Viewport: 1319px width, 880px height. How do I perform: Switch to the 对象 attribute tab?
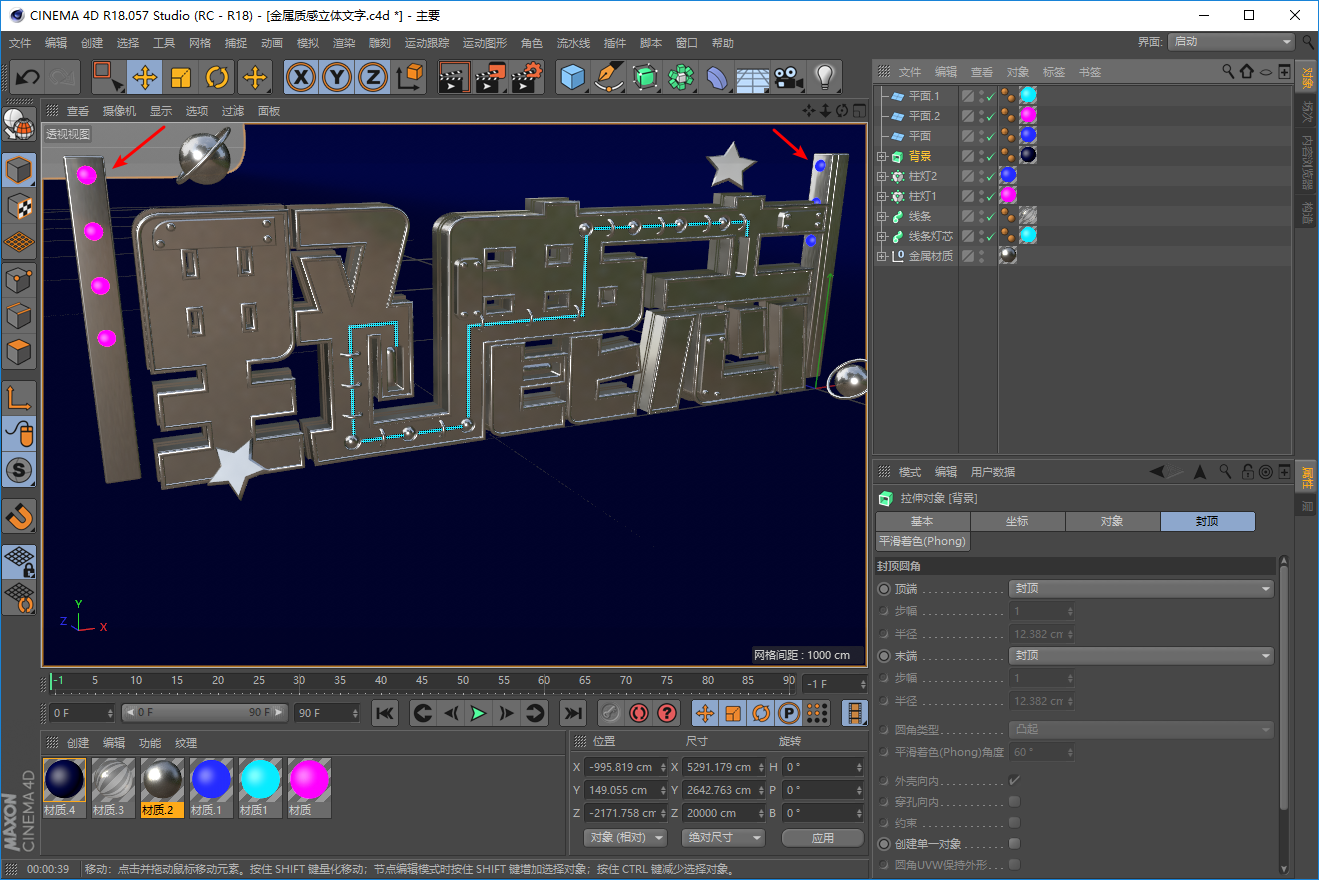[x=1113, y=521]
